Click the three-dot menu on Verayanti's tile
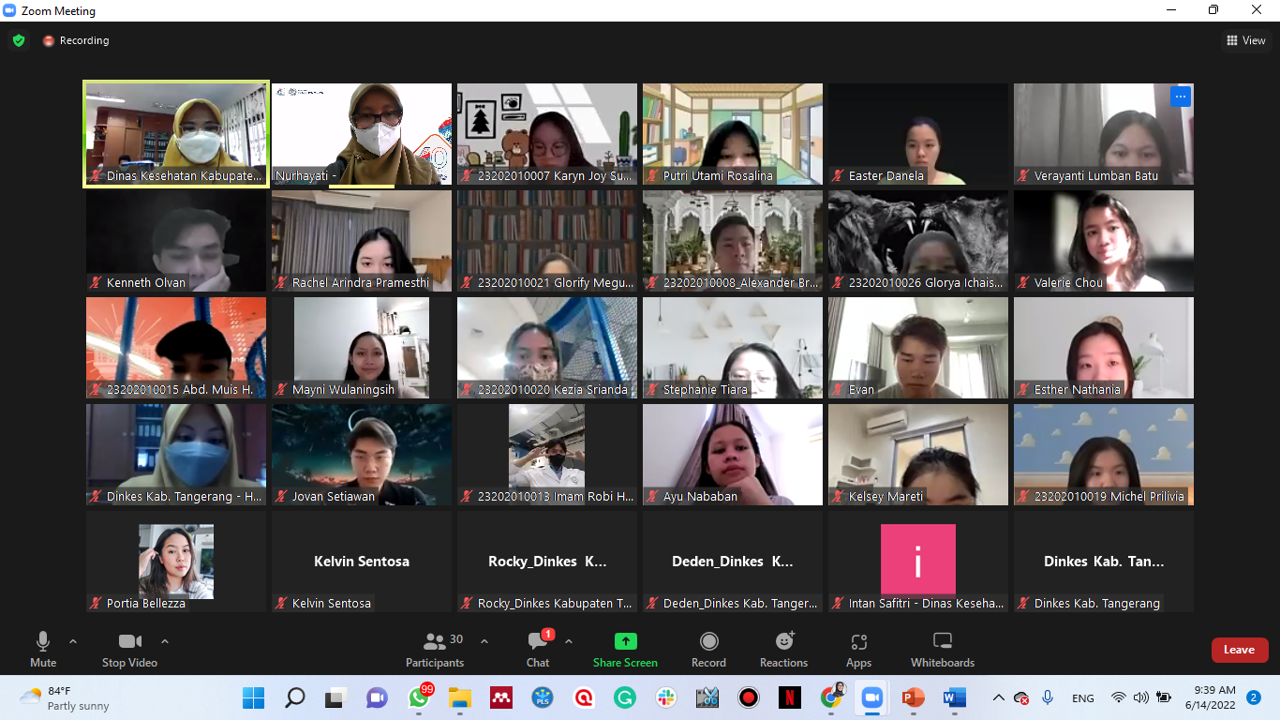The width and height of the screenshot is (1280, 720). point(1180,97)
